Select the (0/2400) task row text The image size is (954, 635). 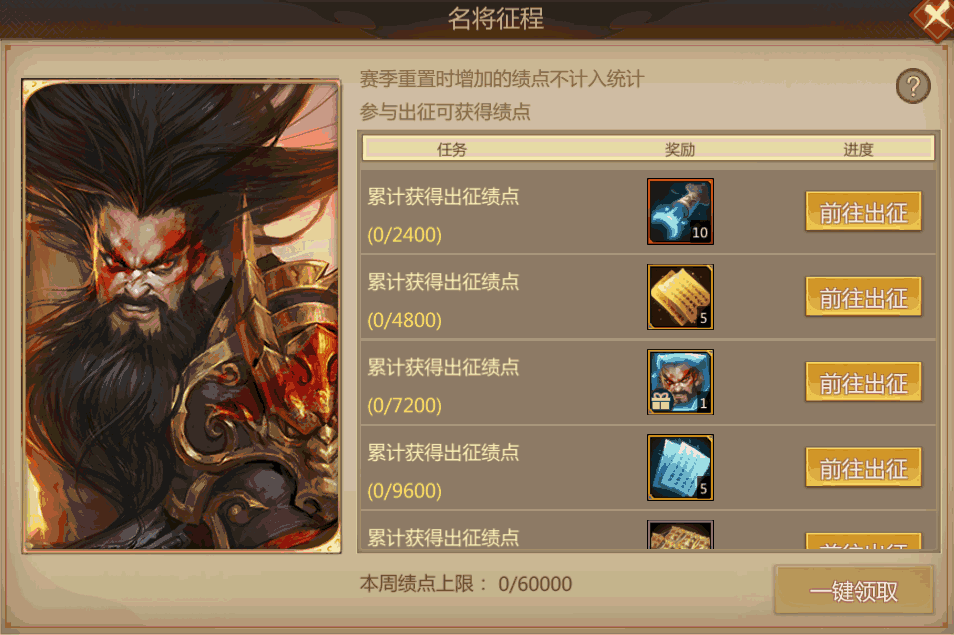(x=405, y=235)
